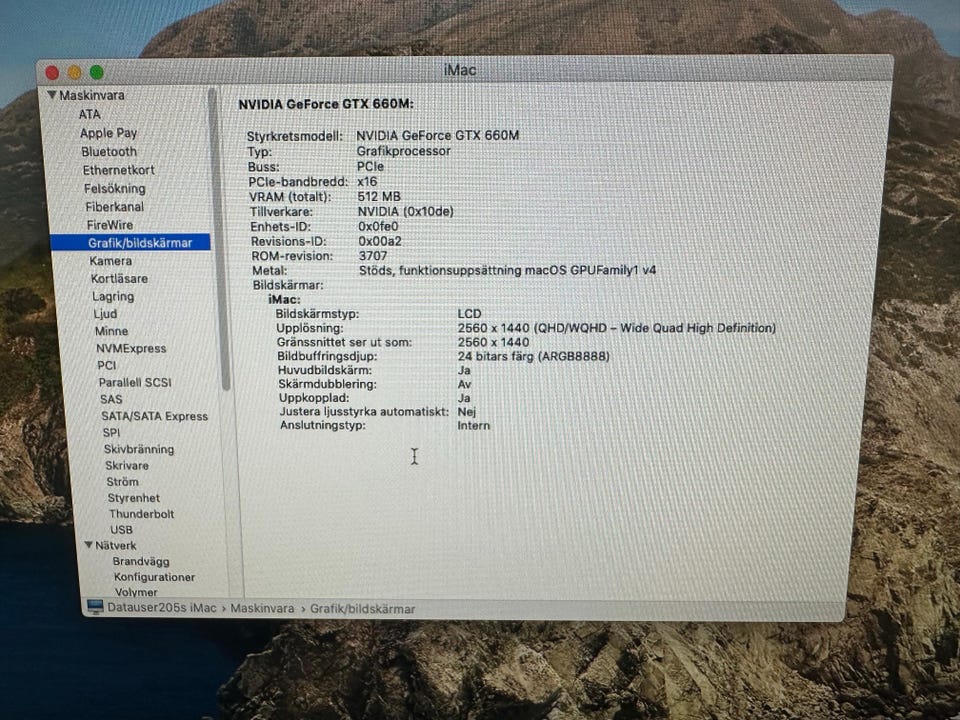Select Ström in the sidebar
Viewport: 960px width, 720px height.
pos(122,482)
